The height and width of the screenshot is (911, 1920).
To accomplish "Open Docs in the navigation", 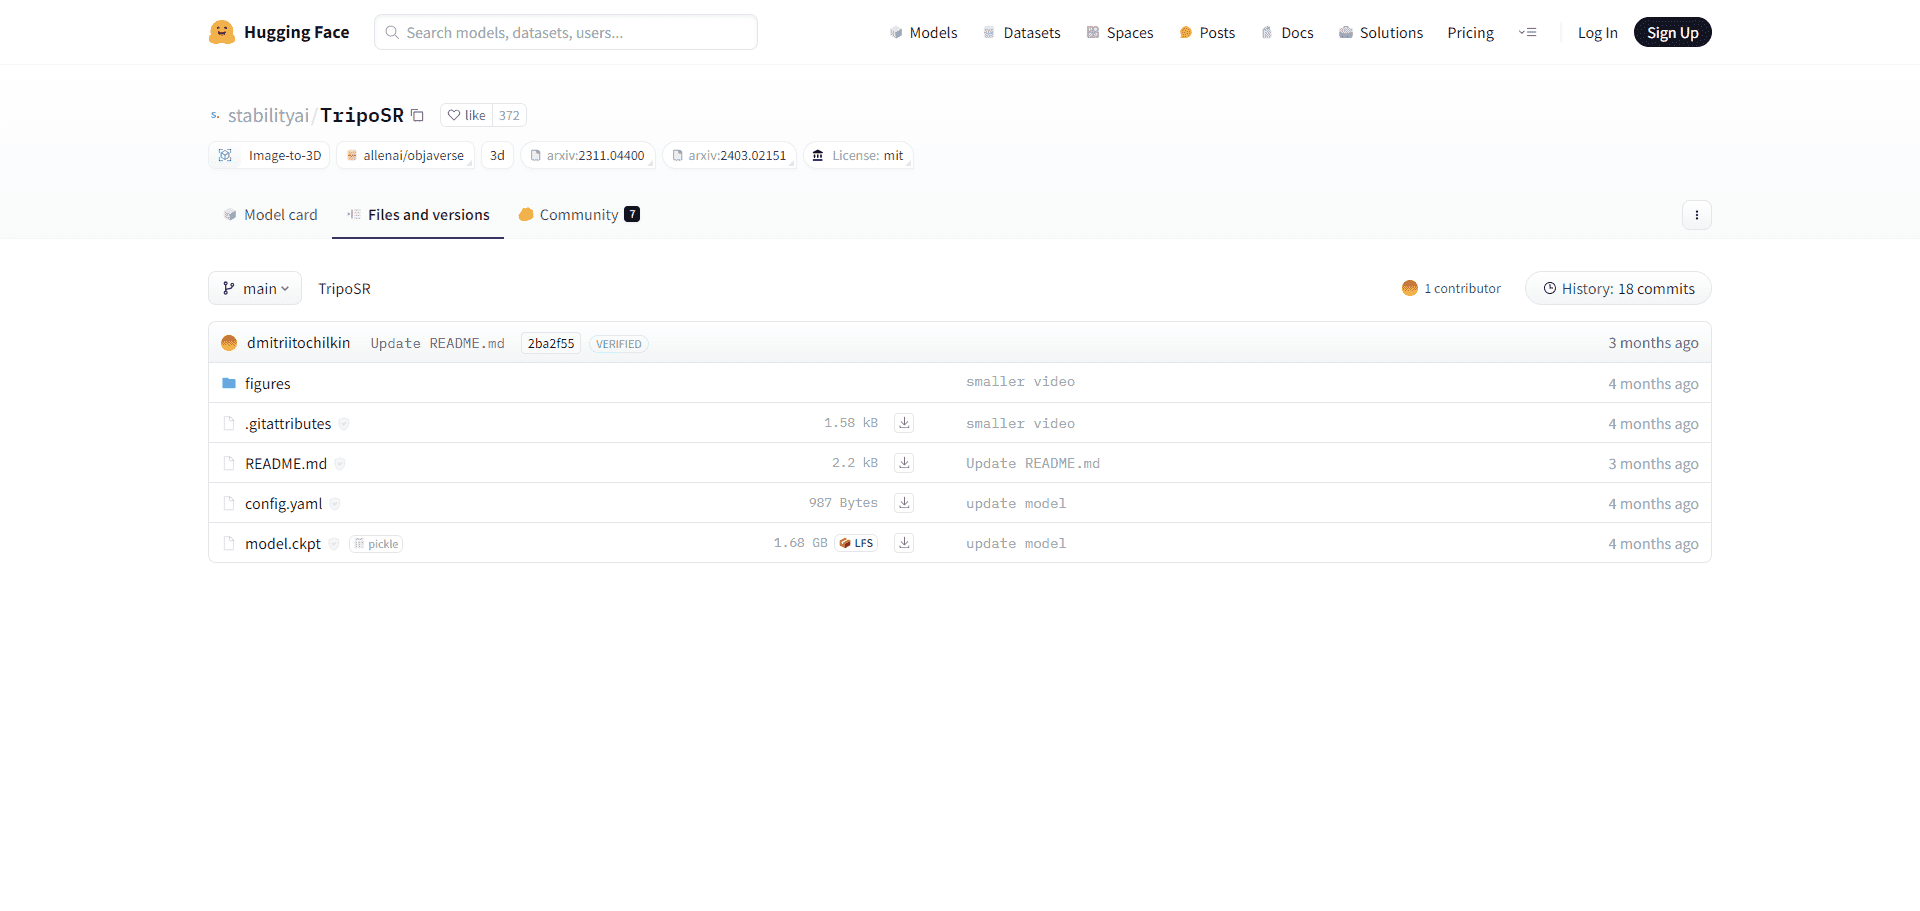I will (x=1287, y=32).
